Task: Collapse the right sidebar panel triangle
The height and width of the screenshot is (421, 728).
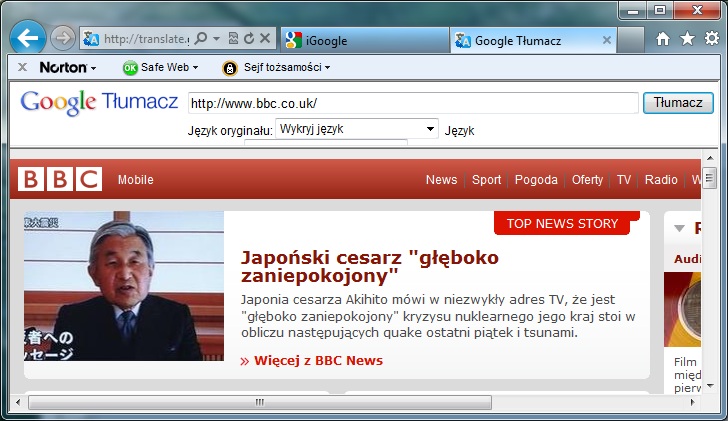Action: pos(679,228)
